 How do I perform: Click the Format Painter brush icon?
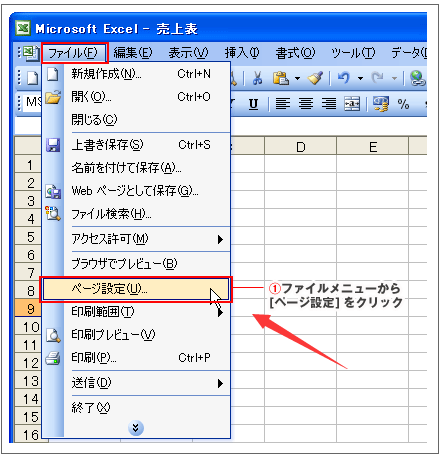pos(315,78)
